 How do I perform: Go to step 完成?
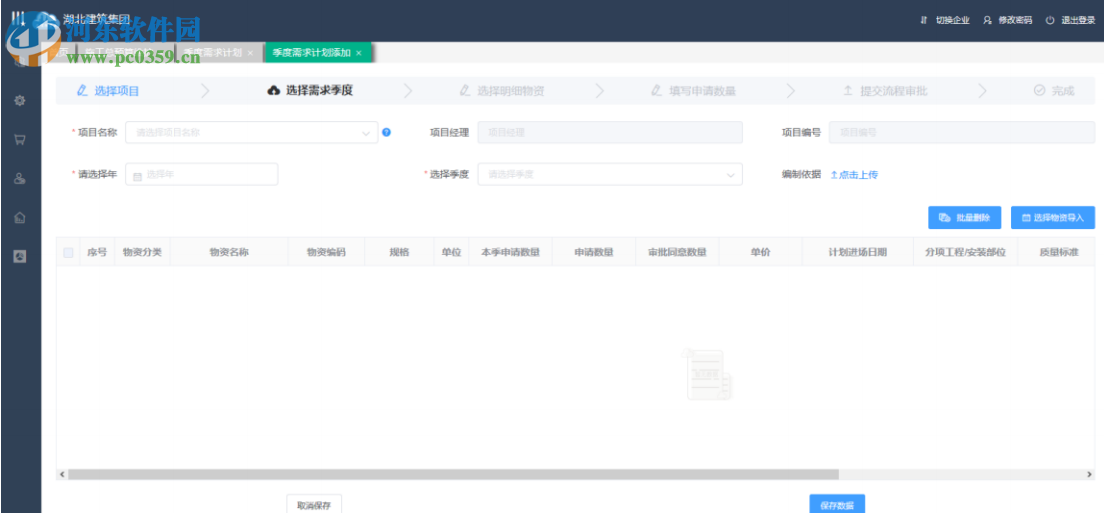1054,91
